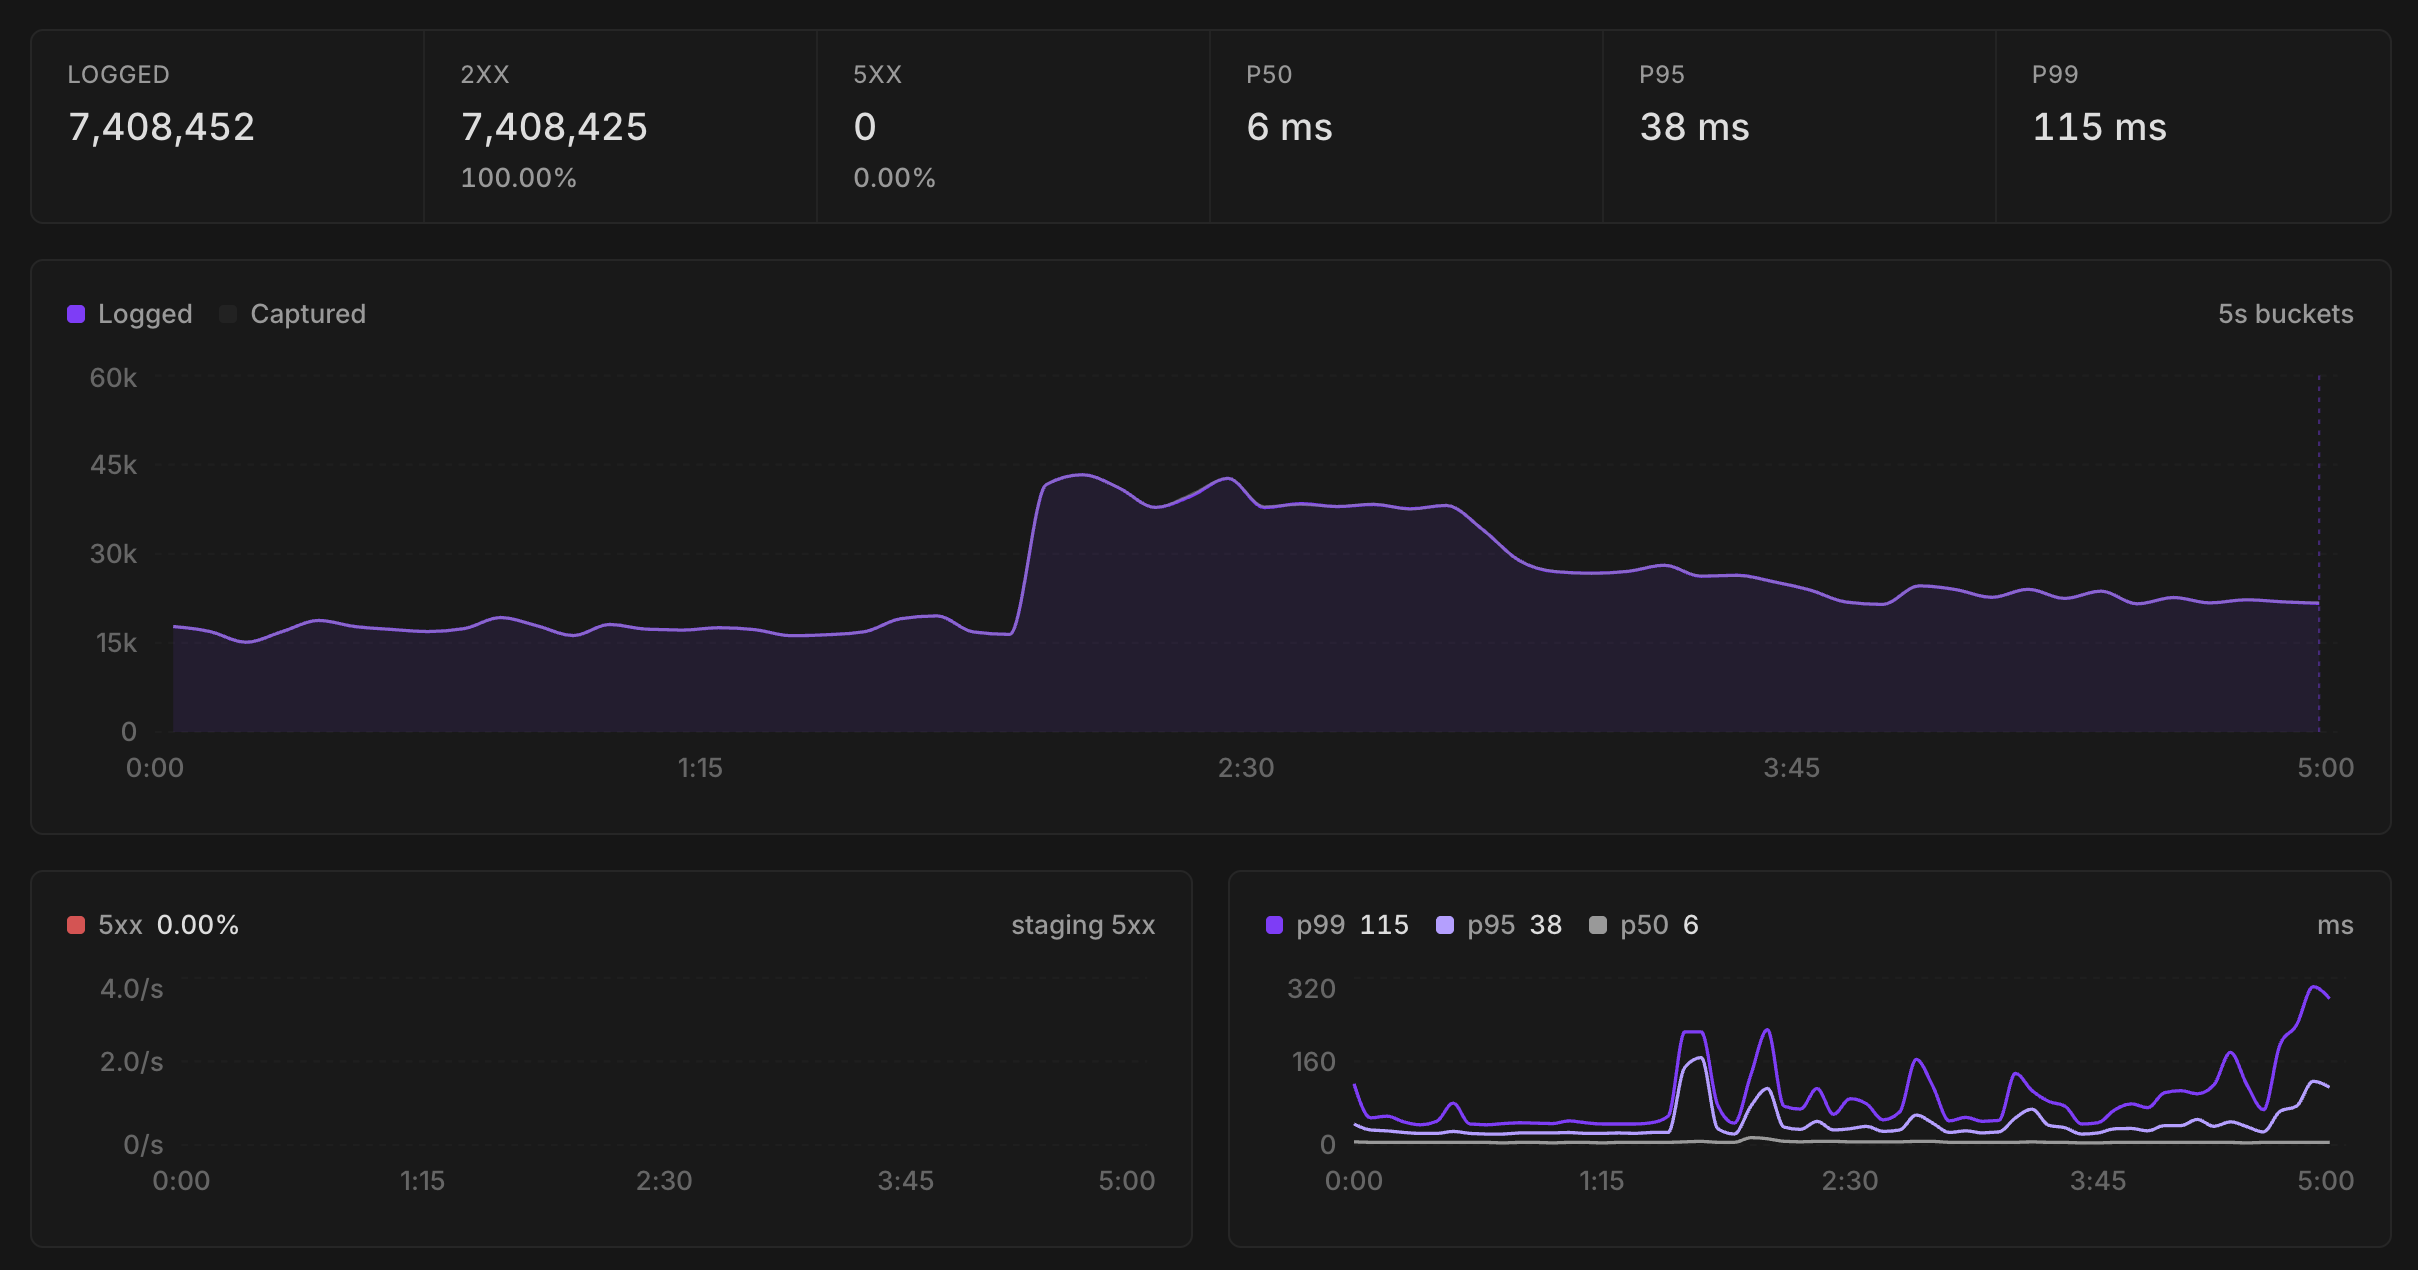
Task: Click the purple Logged legend swatch
Action: (x=76, y=314)
